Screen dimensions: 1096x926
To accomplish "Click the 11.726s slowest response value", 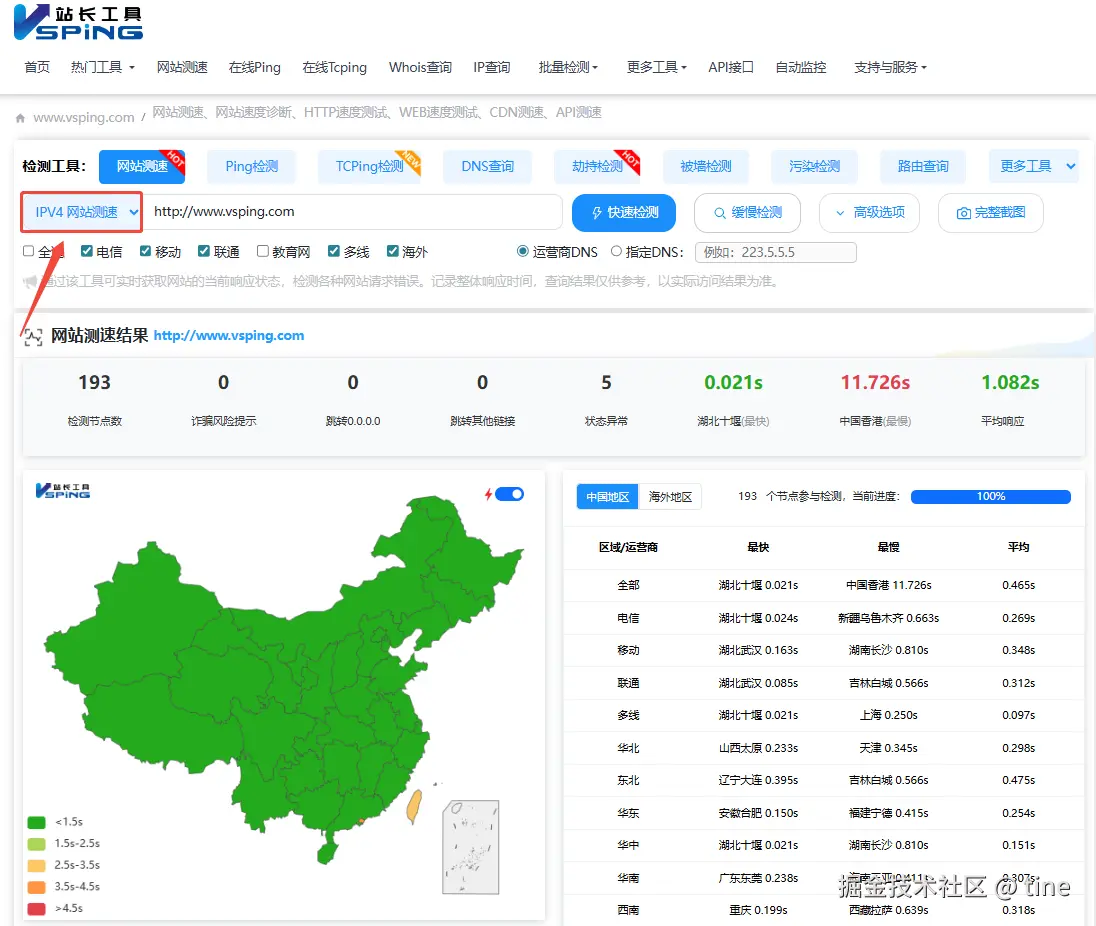I will pos(875,382).
